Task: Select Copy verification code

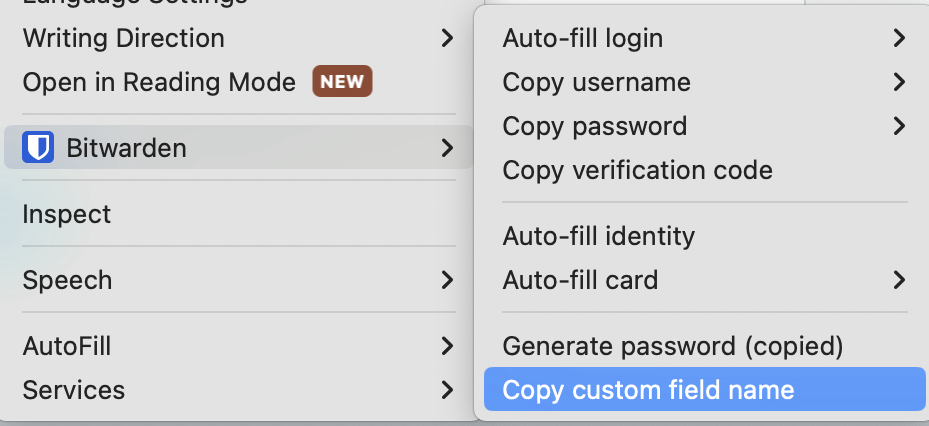Action: (x=637, y=170)
